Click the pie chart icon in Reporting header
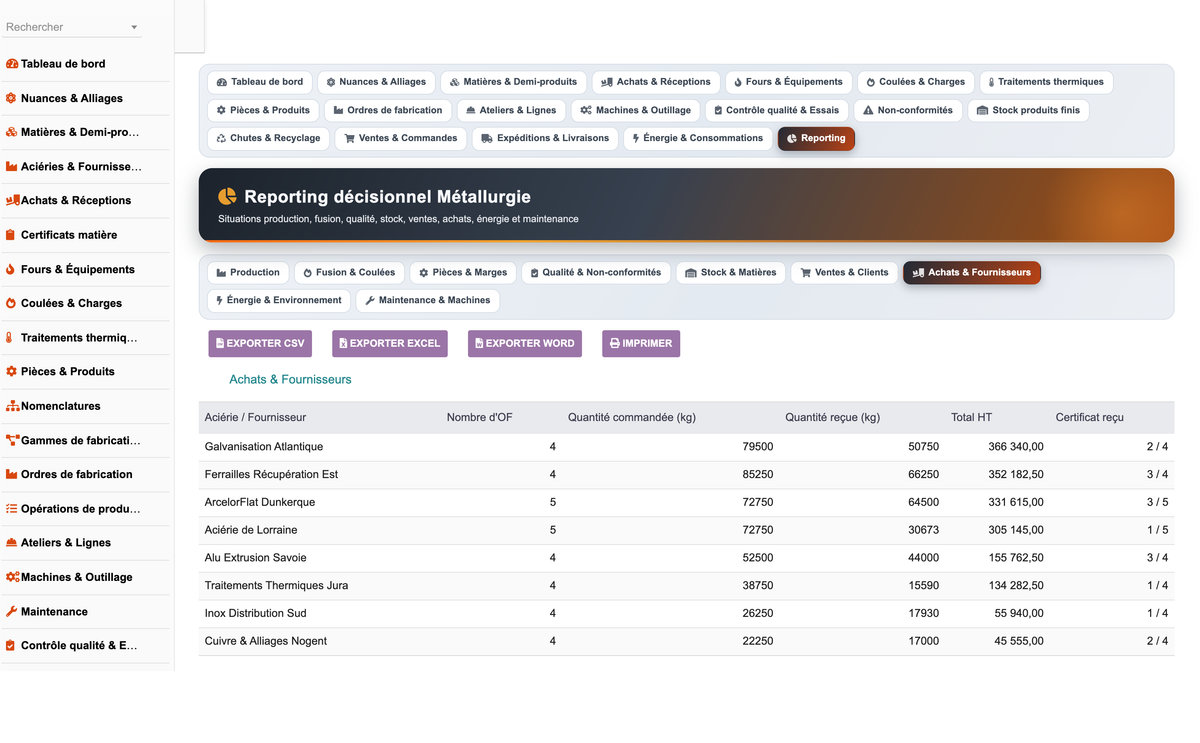Image resolution: width=1200 pixels, height=743 pixels. tap(228, 197)
